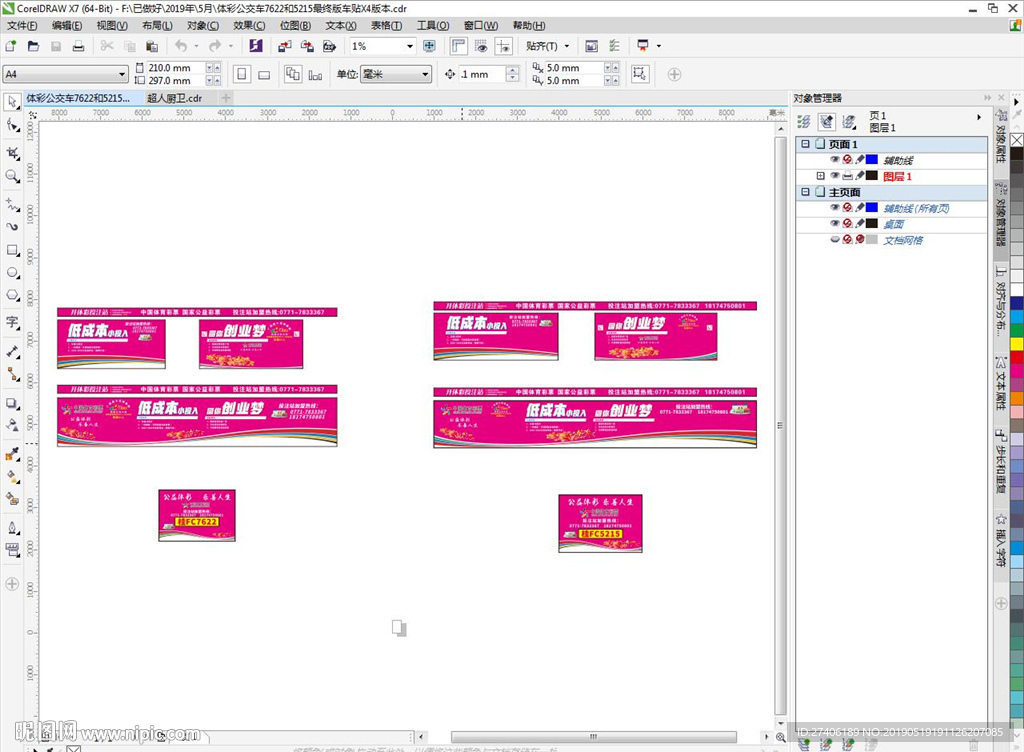The height and width of the screenshot is (752, 1024).
Task: Collapse the 页面1 tree node
Action: tap(805, 144)
